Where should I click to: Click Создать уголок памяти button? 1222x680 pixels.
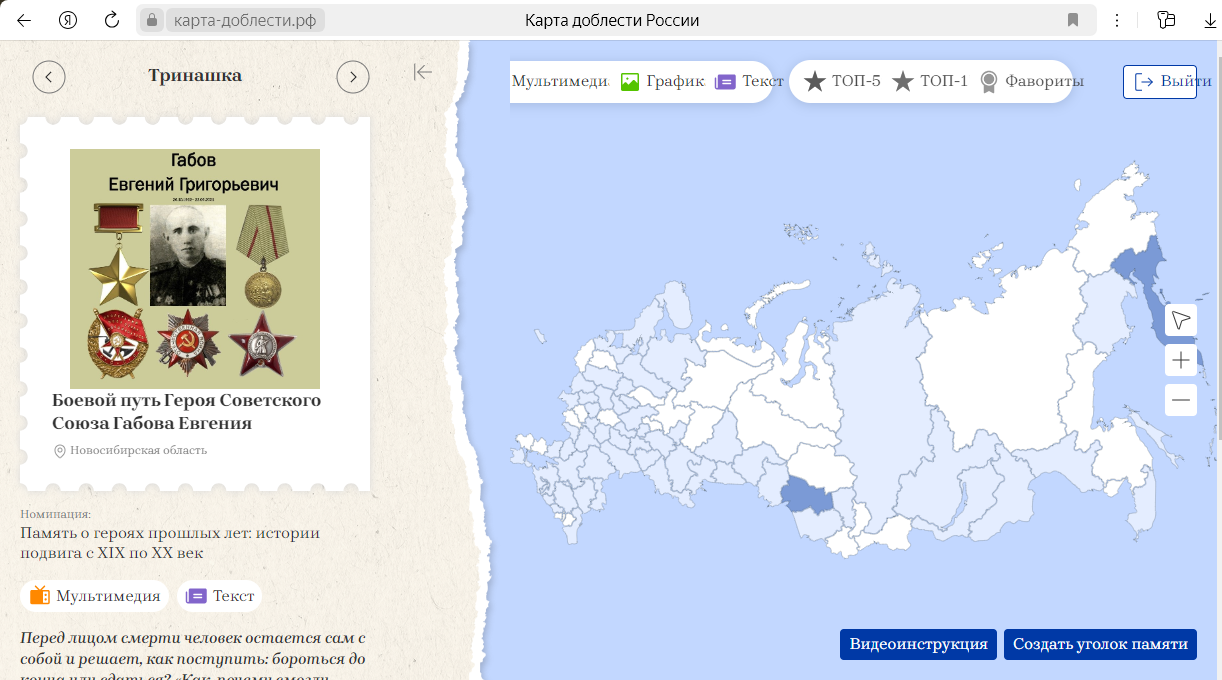point(1100,644)
